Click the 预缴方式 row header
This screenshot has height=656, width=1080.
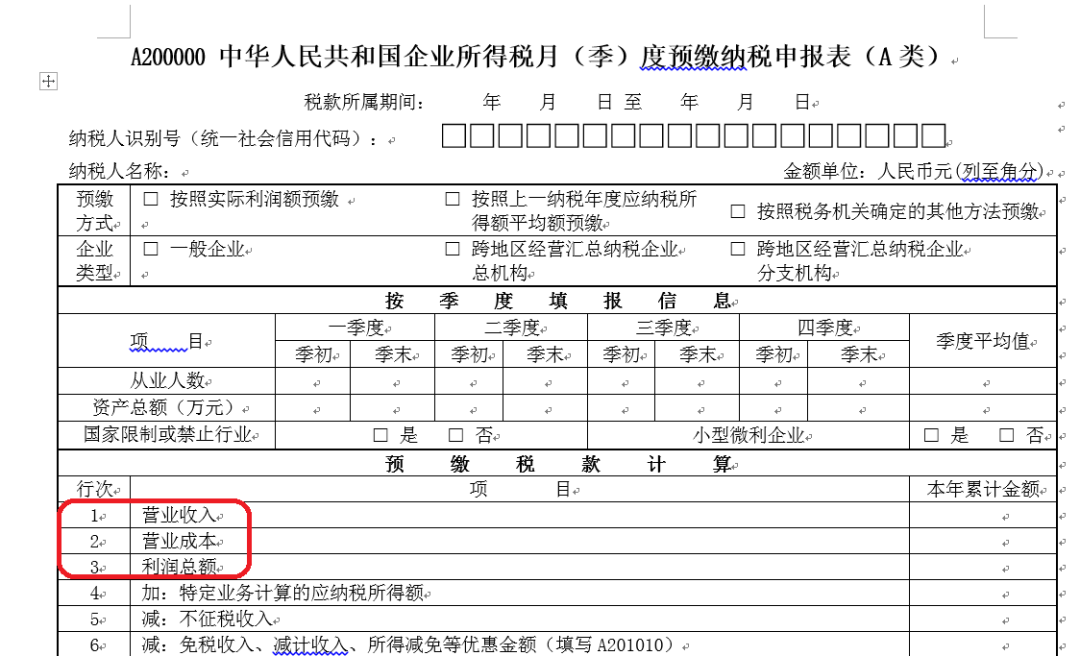pos(94,211)
